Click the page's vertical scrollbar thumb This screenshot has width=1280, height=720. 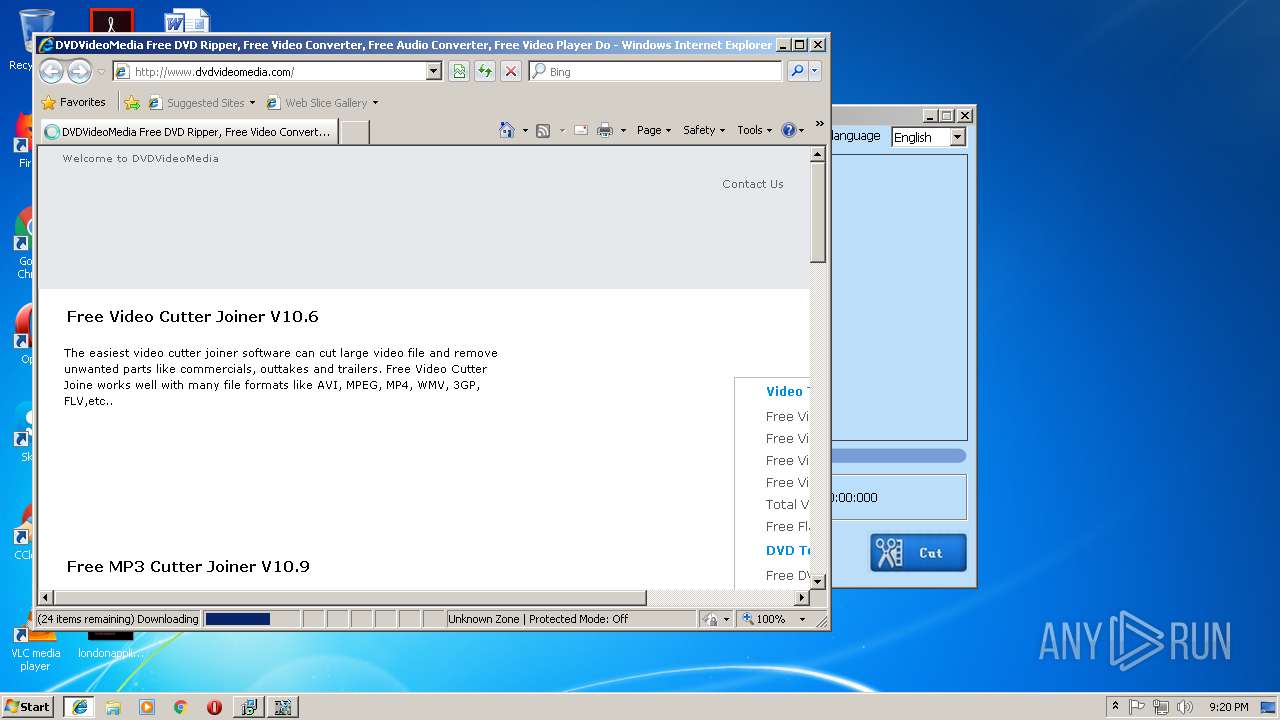coord(817,212)
